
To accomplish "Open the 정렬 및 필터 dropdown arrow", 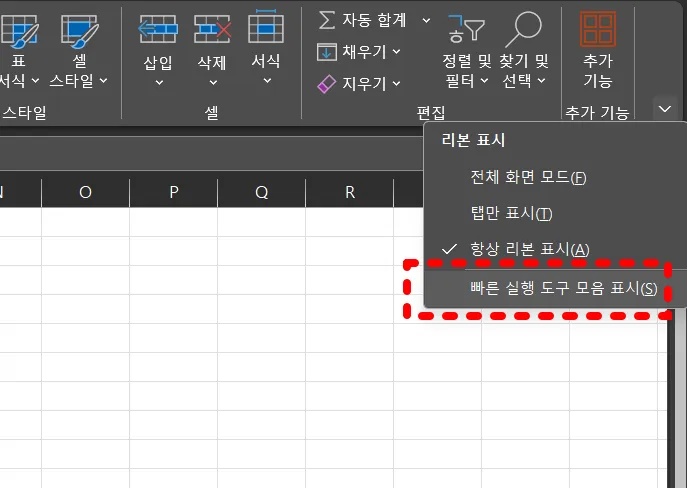I will coord(484,81).
